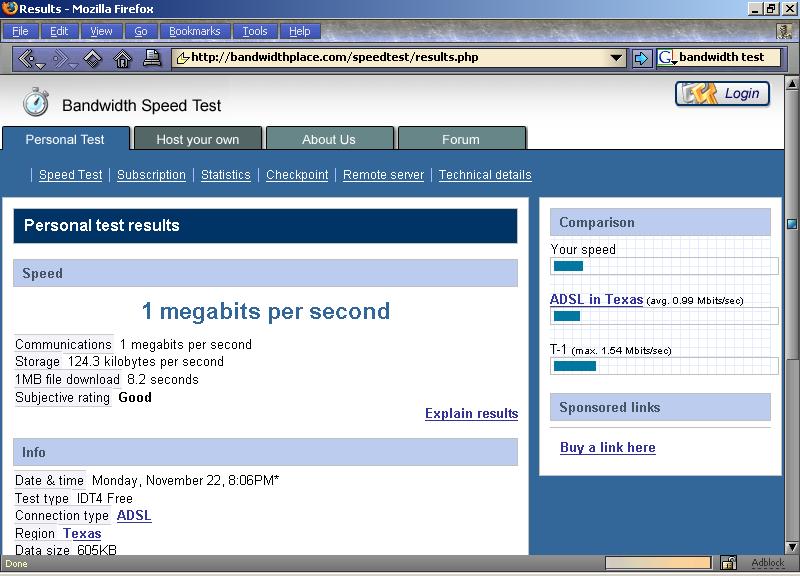Click the vertical scrollbar up arrow
Screen dimensions: 800x576
point(792,83)
